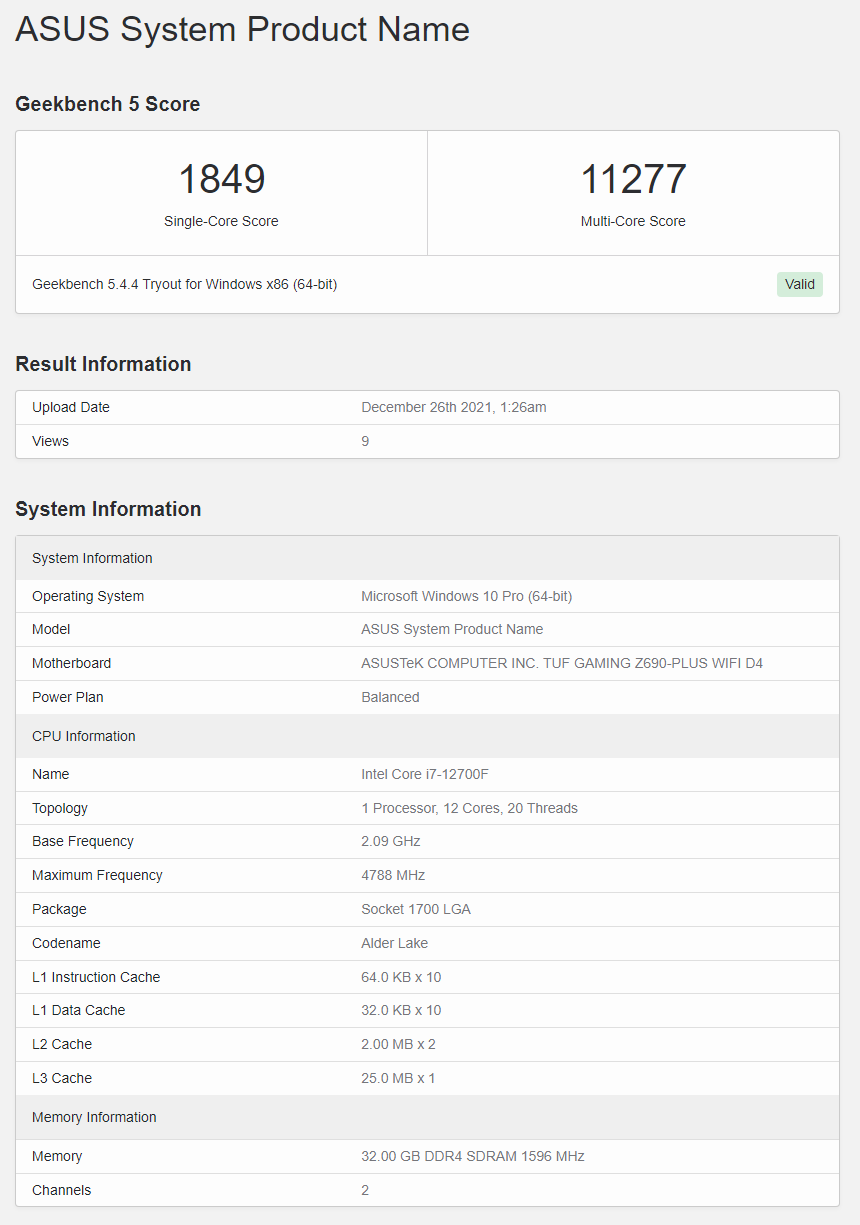This screenshot has width=860, height=1225.
Task: Click the upload date December 26th 2021 value
Action: (453, 407)
